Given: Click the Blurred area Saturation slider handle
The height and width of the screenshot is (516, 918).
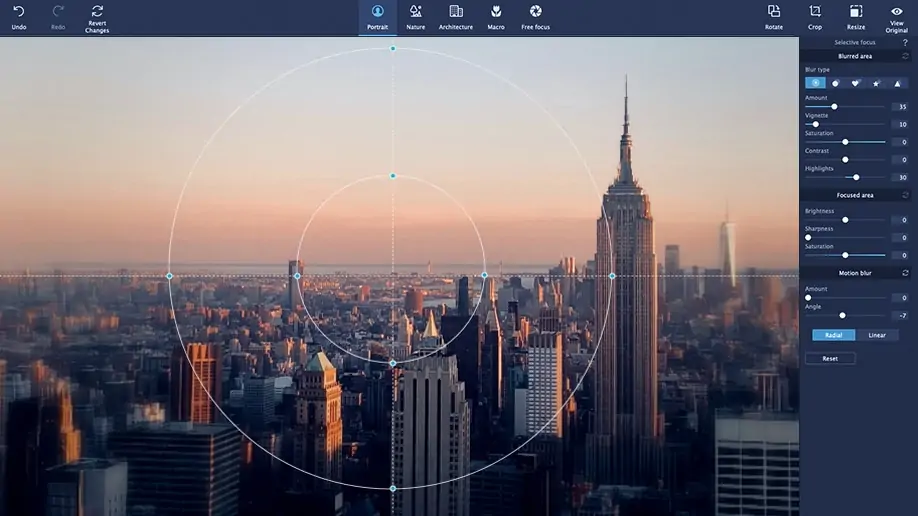Looking at the screenshot, I should tap(845, 142).
